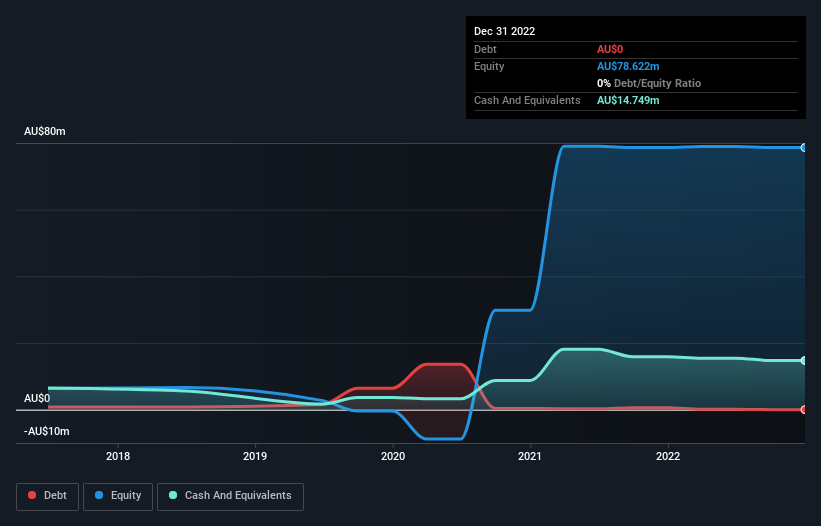Image resolution: width=821 pixels, height=526 pixels.
Task: Click the teal Cash endpoint marker at Dec 2022
Action: (x=803, y=361)
